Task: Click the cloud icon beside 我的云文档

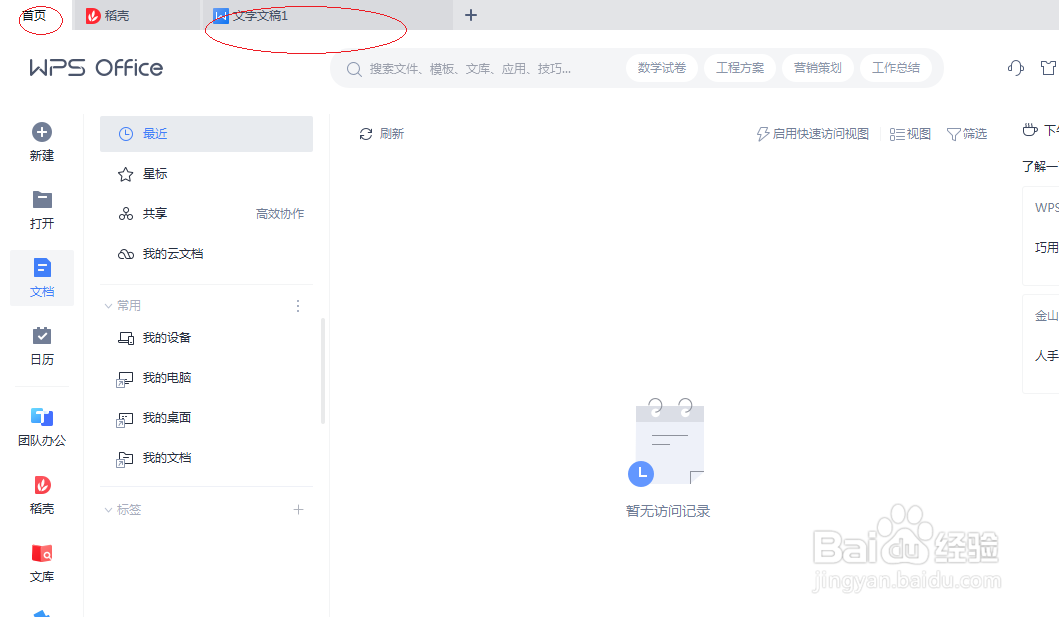Action: [126, 254]
